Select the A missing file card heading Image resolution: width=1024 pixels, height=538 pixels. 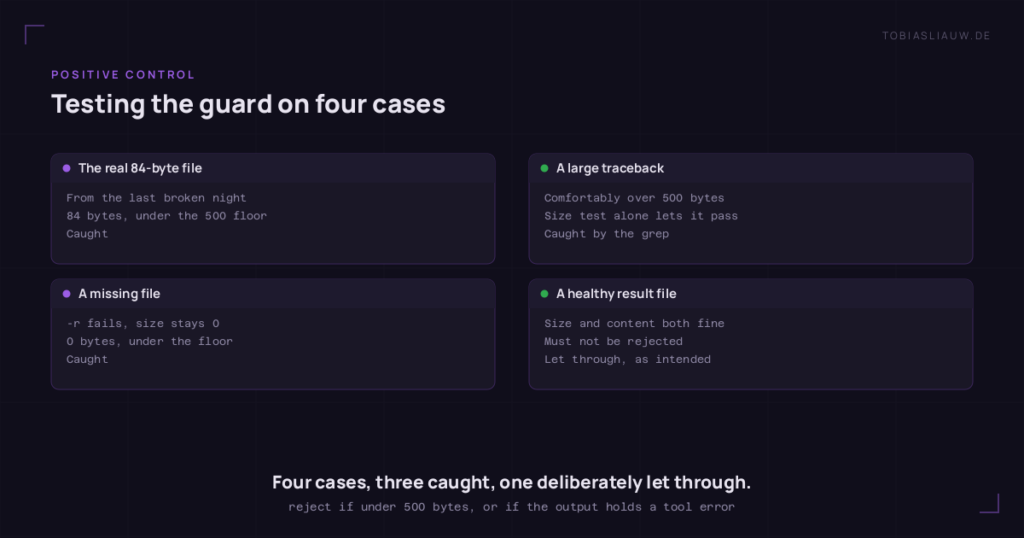119,294
